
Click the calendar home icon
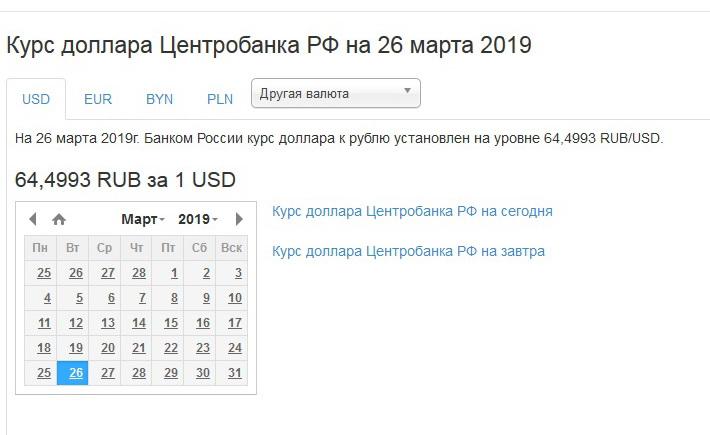click(59, 220)
